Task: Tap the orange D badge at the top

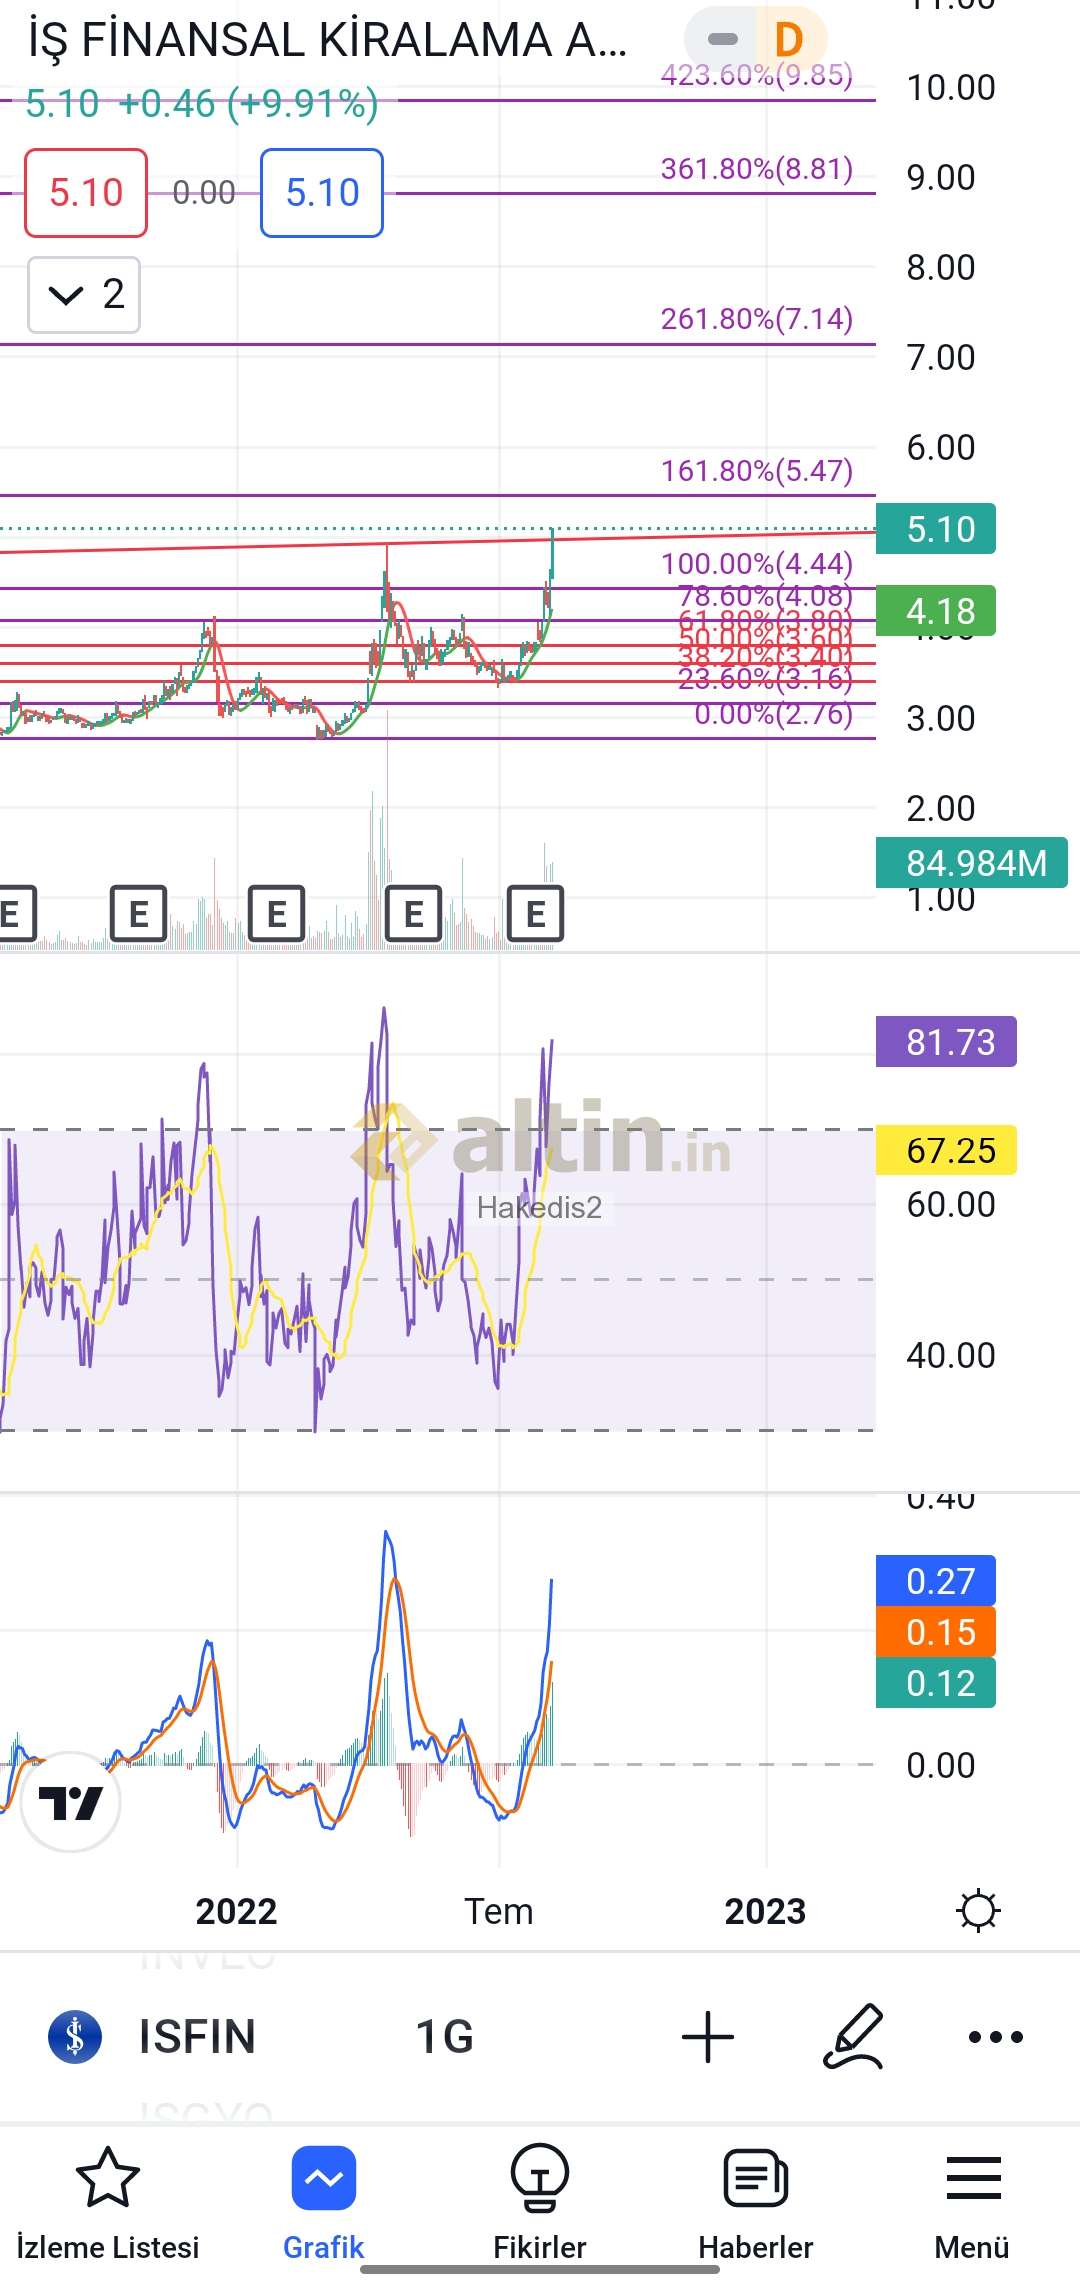Action: 789,40
